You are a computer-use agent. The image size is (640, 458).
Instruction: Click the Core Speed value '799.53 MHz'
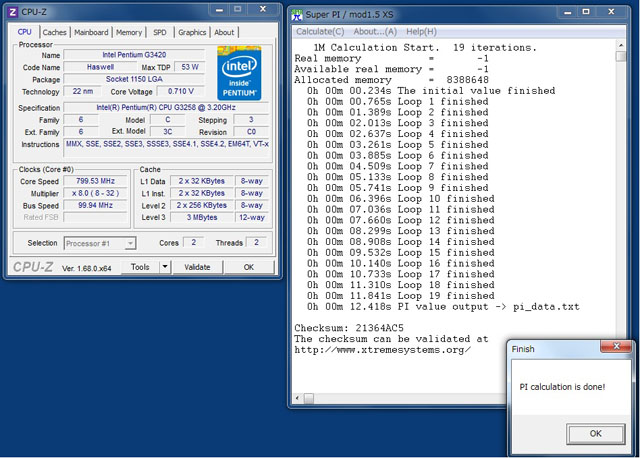[95, 181]
